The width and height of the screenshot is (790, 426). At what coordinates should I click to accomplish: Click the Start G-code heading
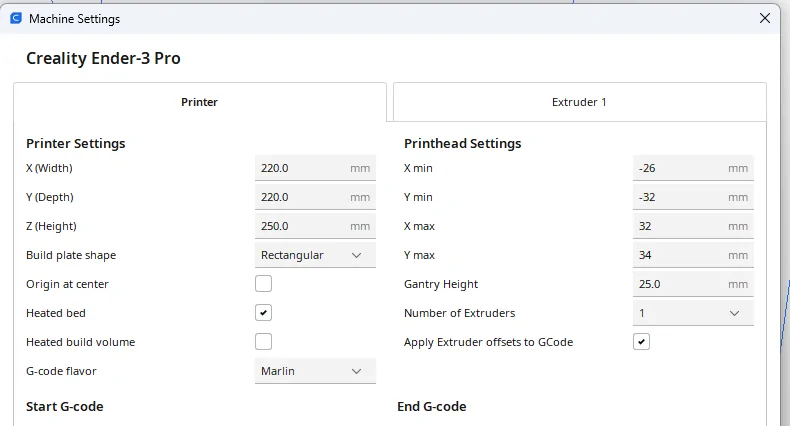(64, 406)
